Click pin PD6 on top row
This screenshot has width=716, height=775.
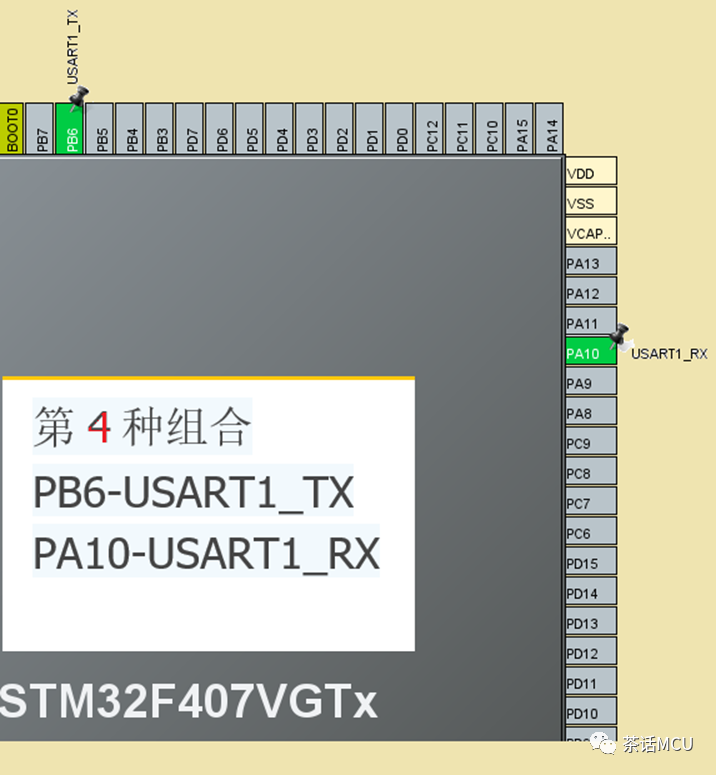click(x=219, y=129)
